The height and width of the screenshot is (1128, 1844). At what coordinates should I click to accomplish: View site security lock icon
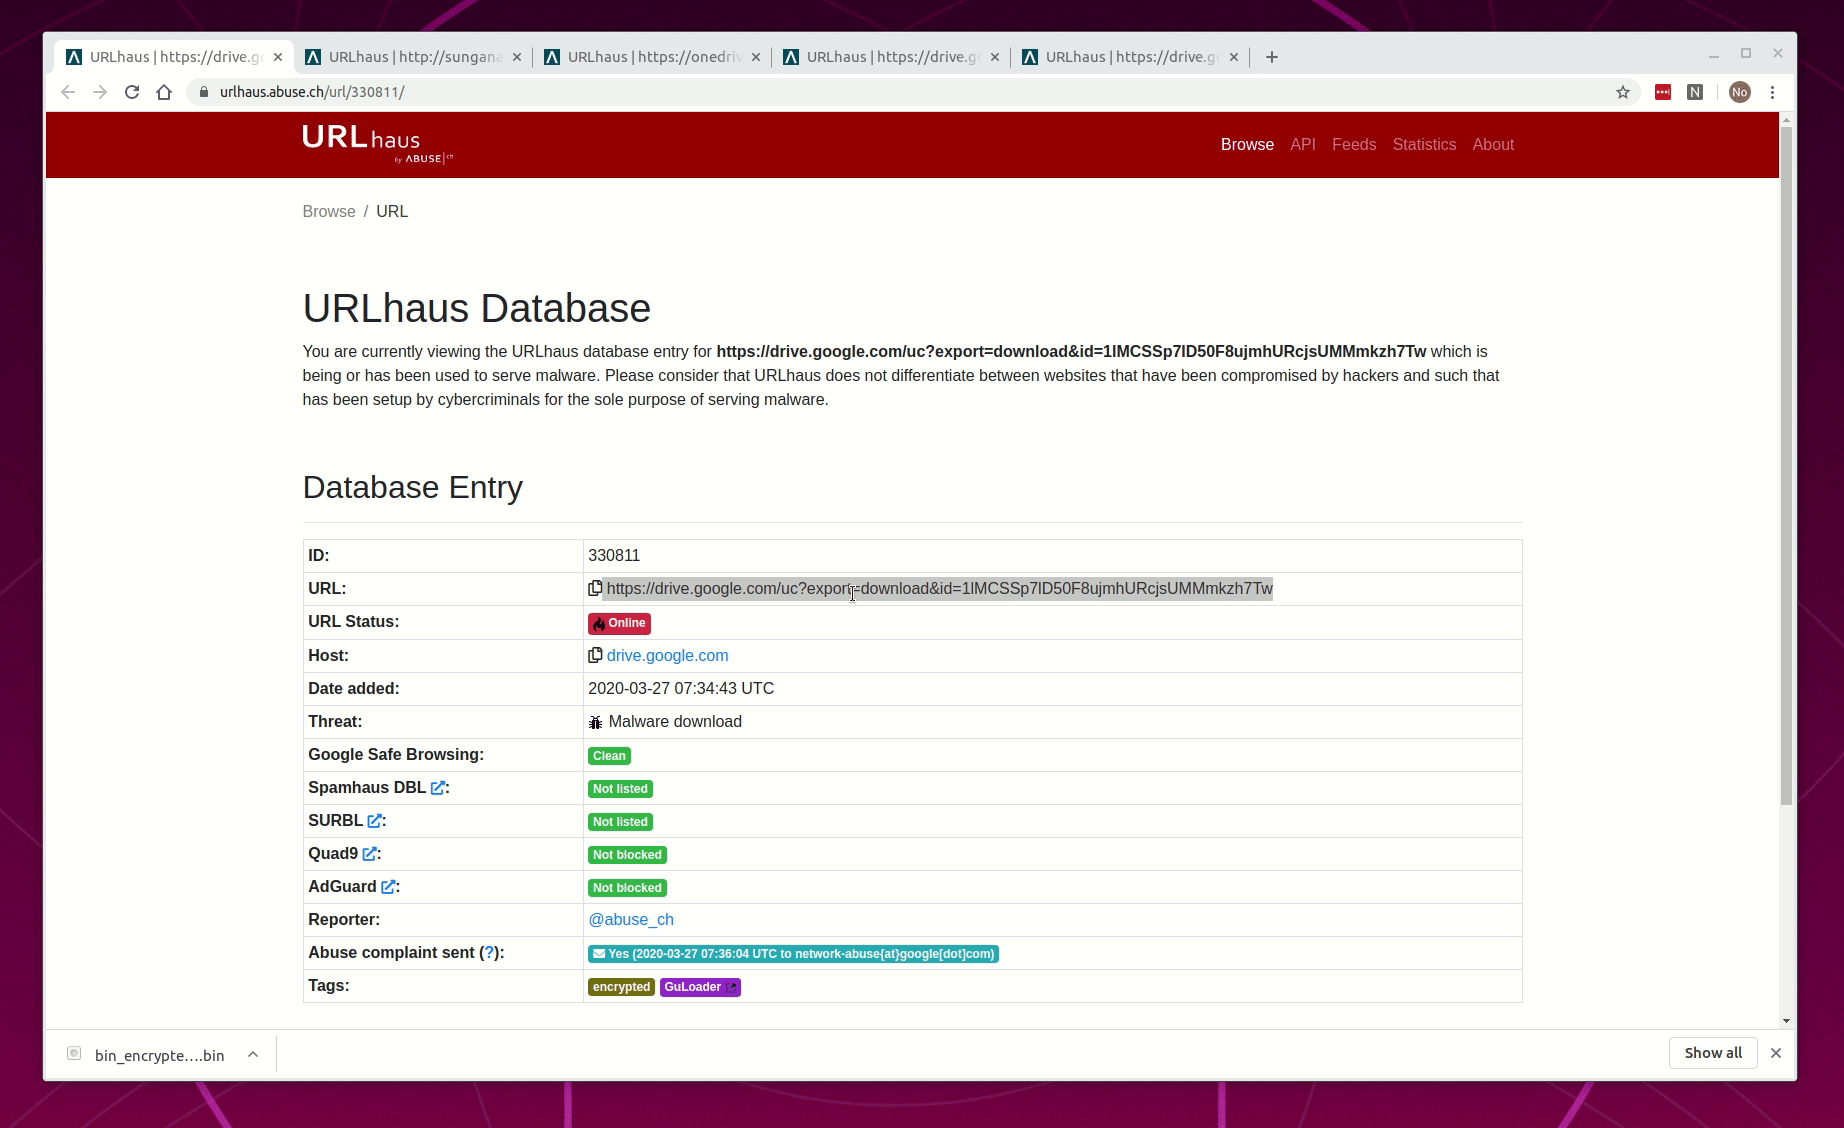[204, 92]
